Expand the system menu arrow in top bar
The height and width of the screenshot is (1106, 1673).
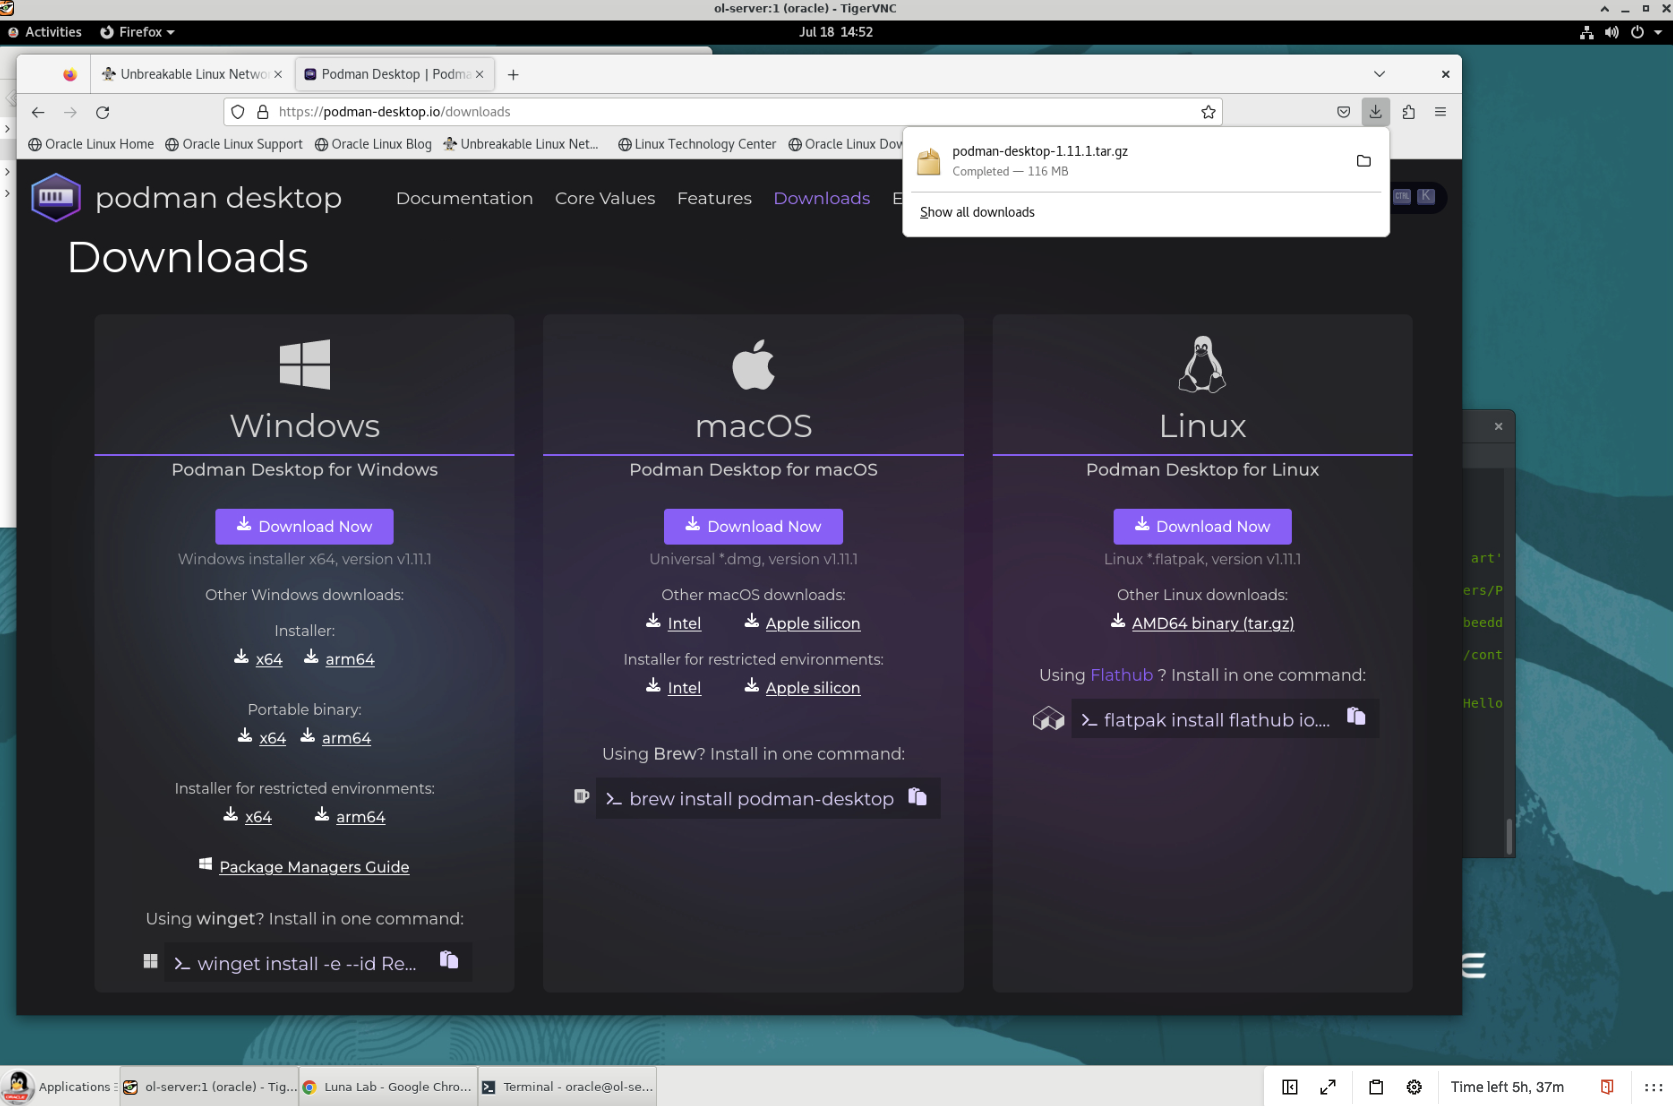click(1658, 32)
